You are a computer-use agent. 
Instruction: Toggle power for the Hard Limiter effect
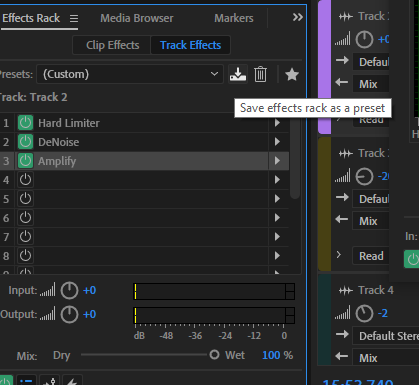[25, 123]
